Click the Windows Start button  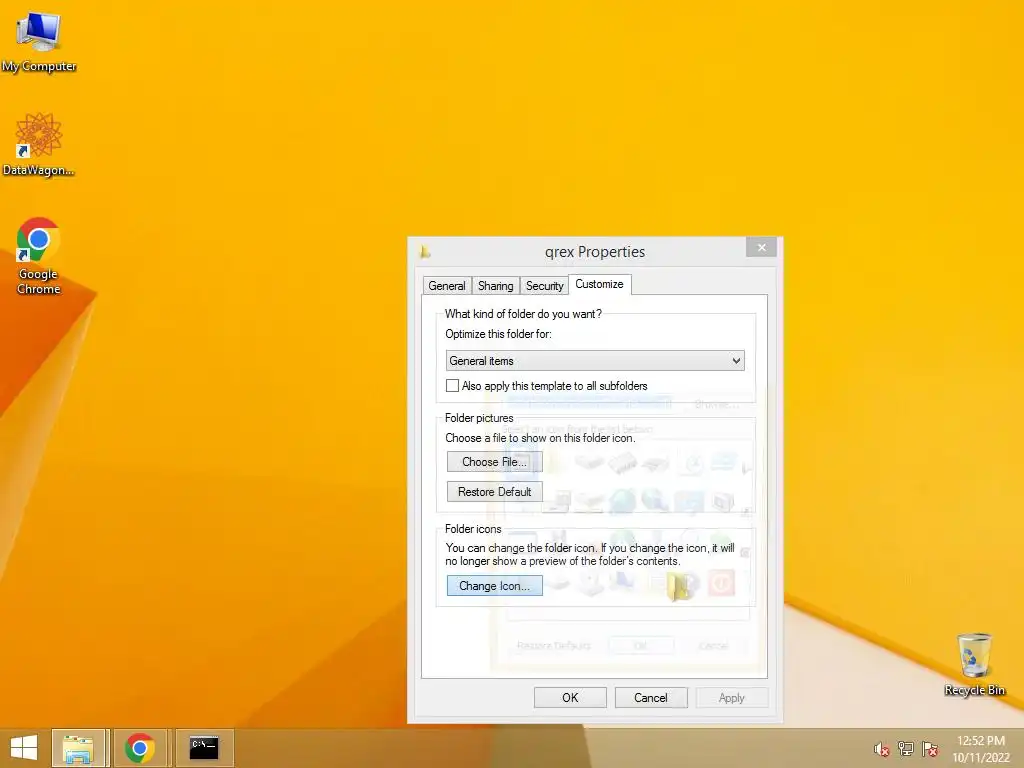click(x=24, y=748)
